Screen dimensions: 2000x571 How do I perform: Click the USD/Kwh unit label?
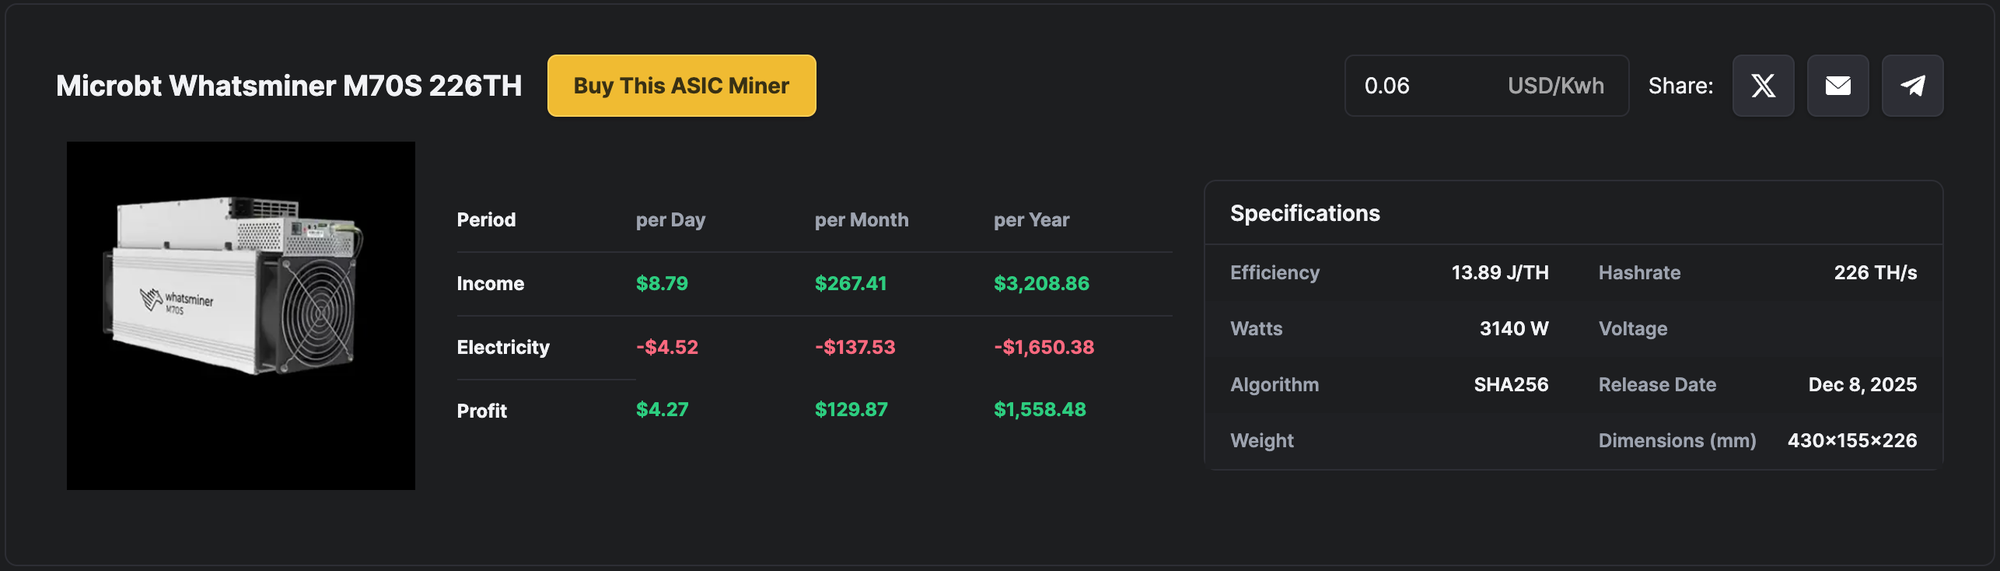(1555, 86)
